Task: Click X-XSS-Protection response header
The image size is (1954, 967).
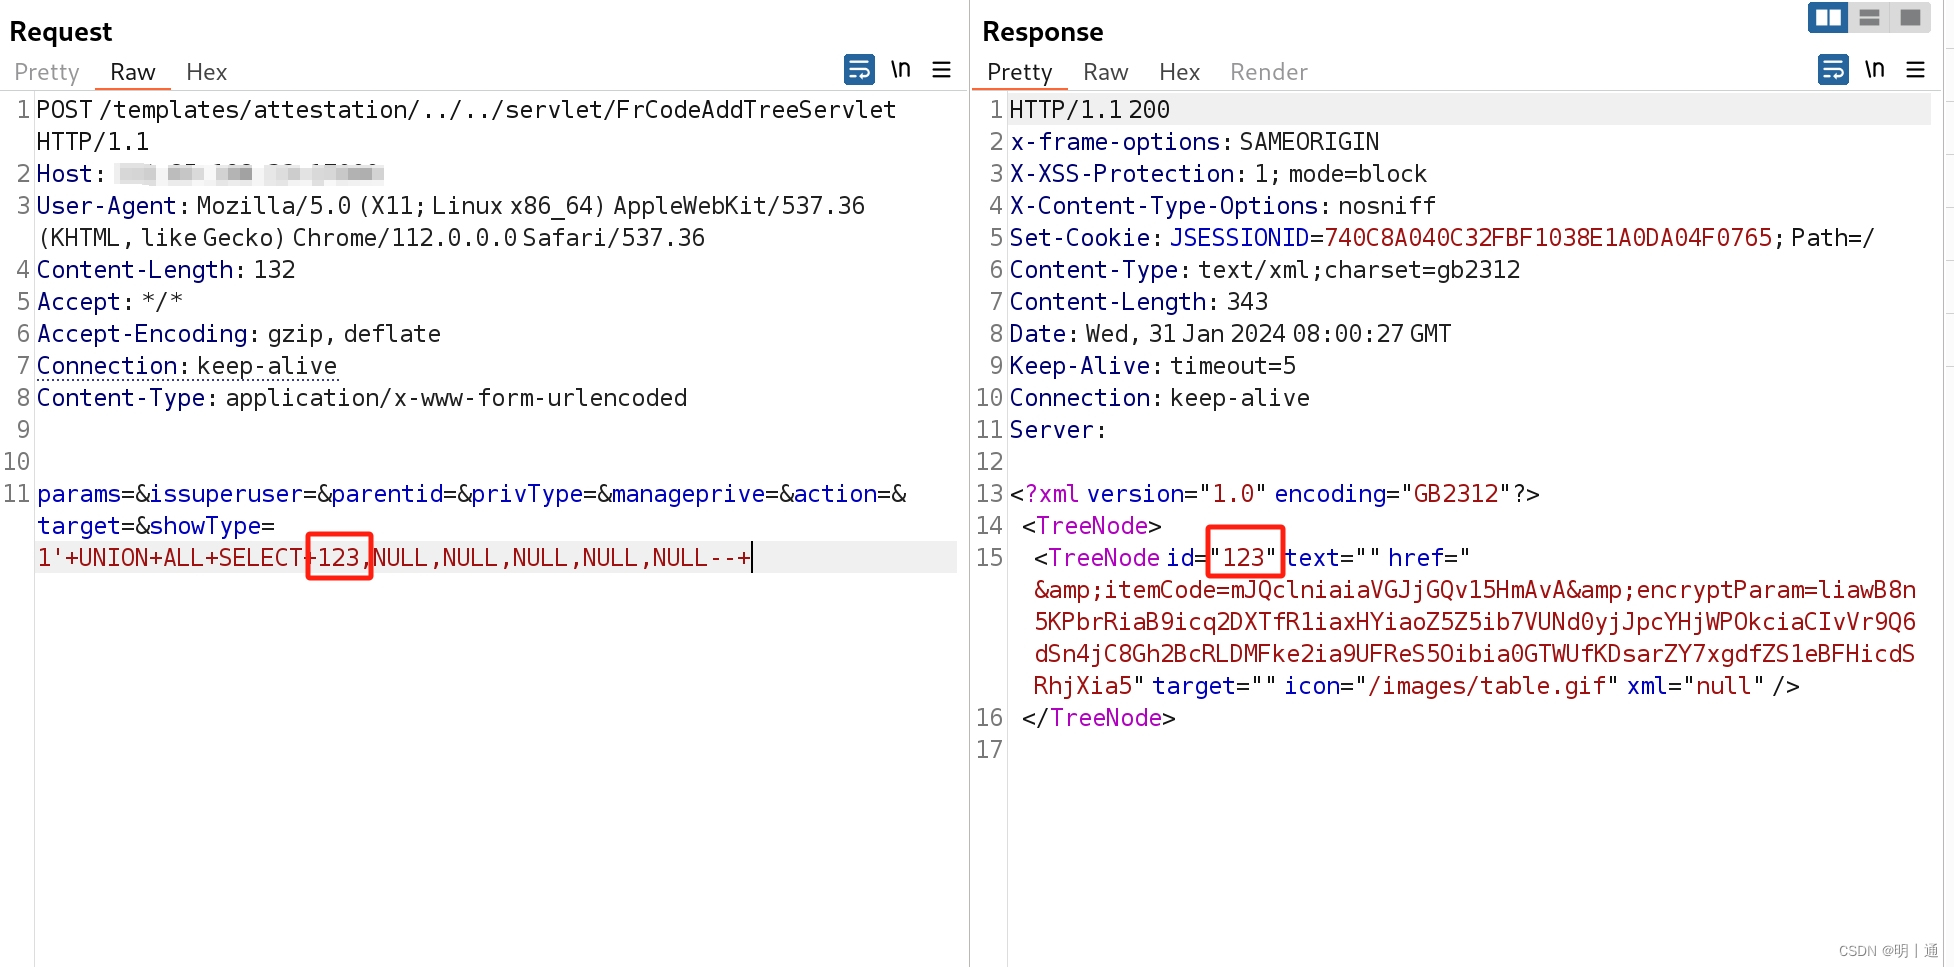Action: 1219,174
